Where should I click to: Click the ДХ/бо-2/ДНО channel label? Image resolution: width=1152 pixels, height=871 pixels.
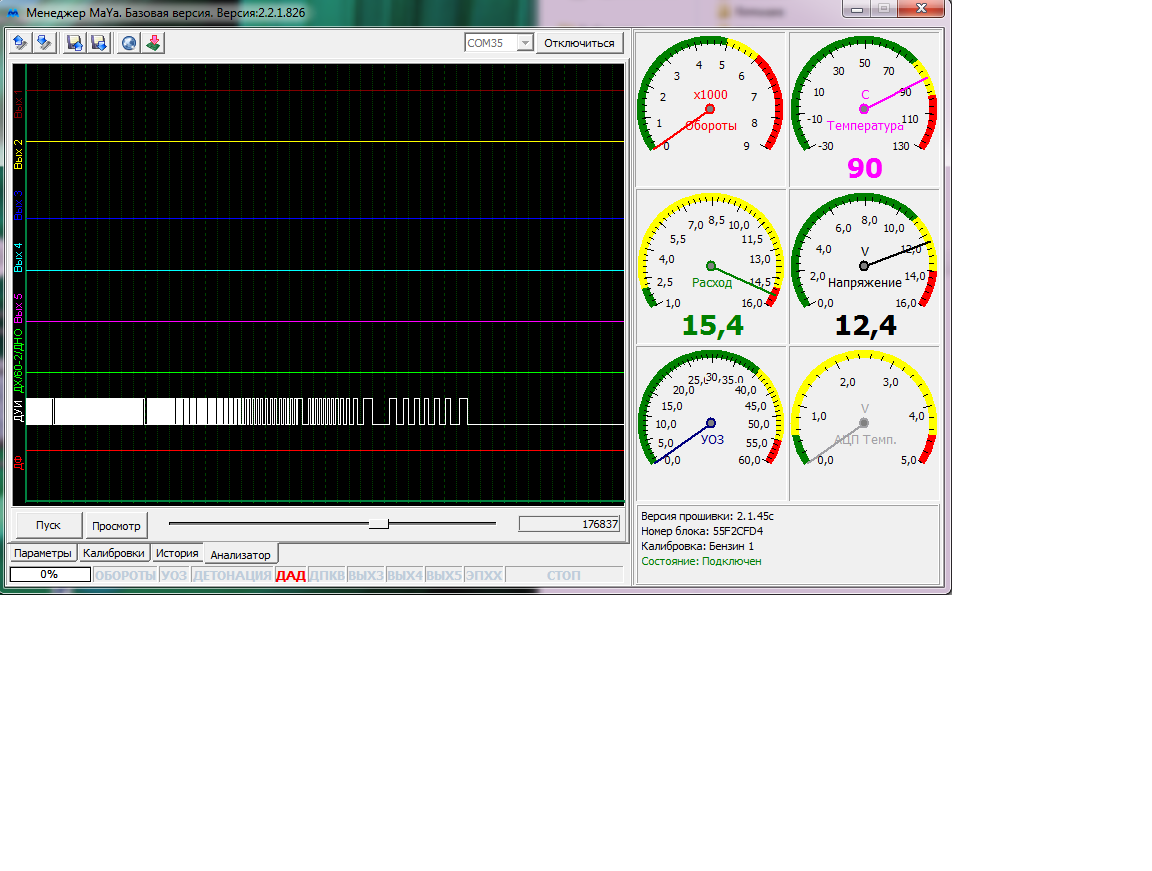pos(18,361)
